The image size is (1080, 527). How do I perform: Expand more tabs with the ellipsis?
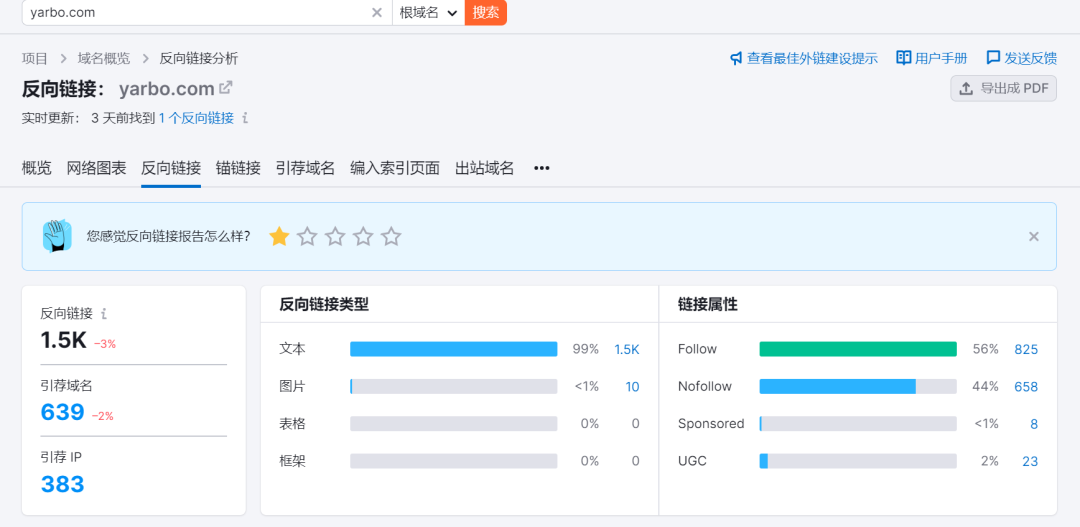(542, 168)
